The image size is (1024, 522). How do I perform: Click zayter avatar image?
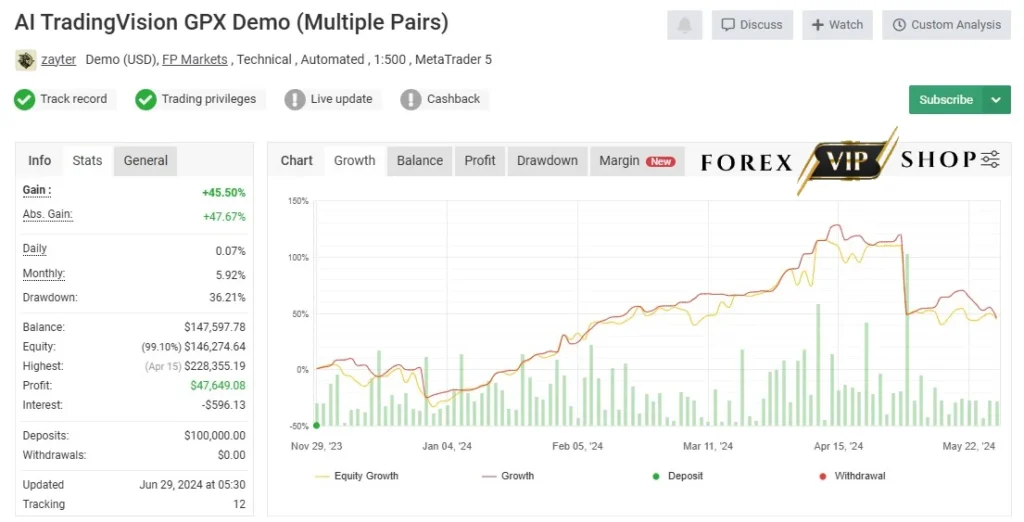(x=25, y=60)
